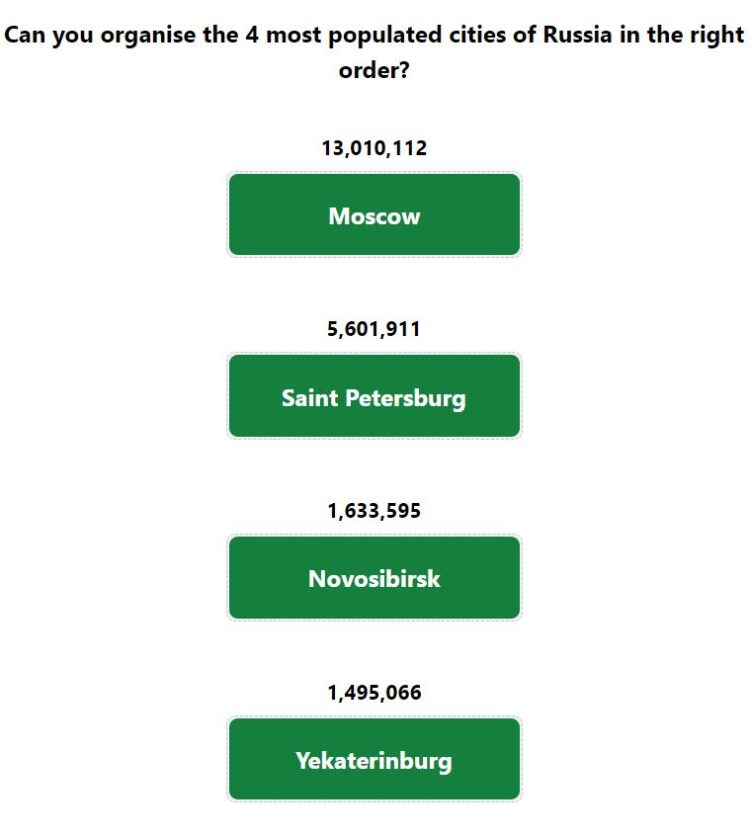
Task: Click the 13,010,112 population figure
Action: click(374, 148)
